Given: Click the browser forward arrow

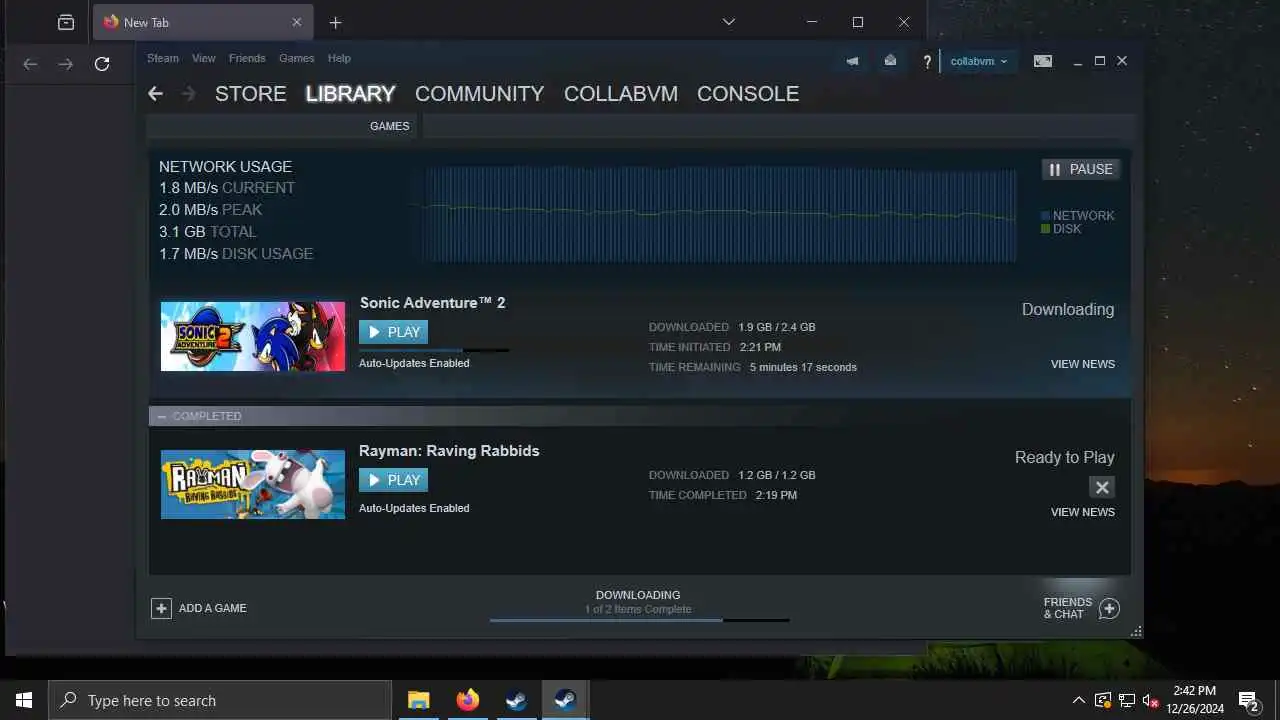Looking at the screenshot, I should (x=66, y=64).
